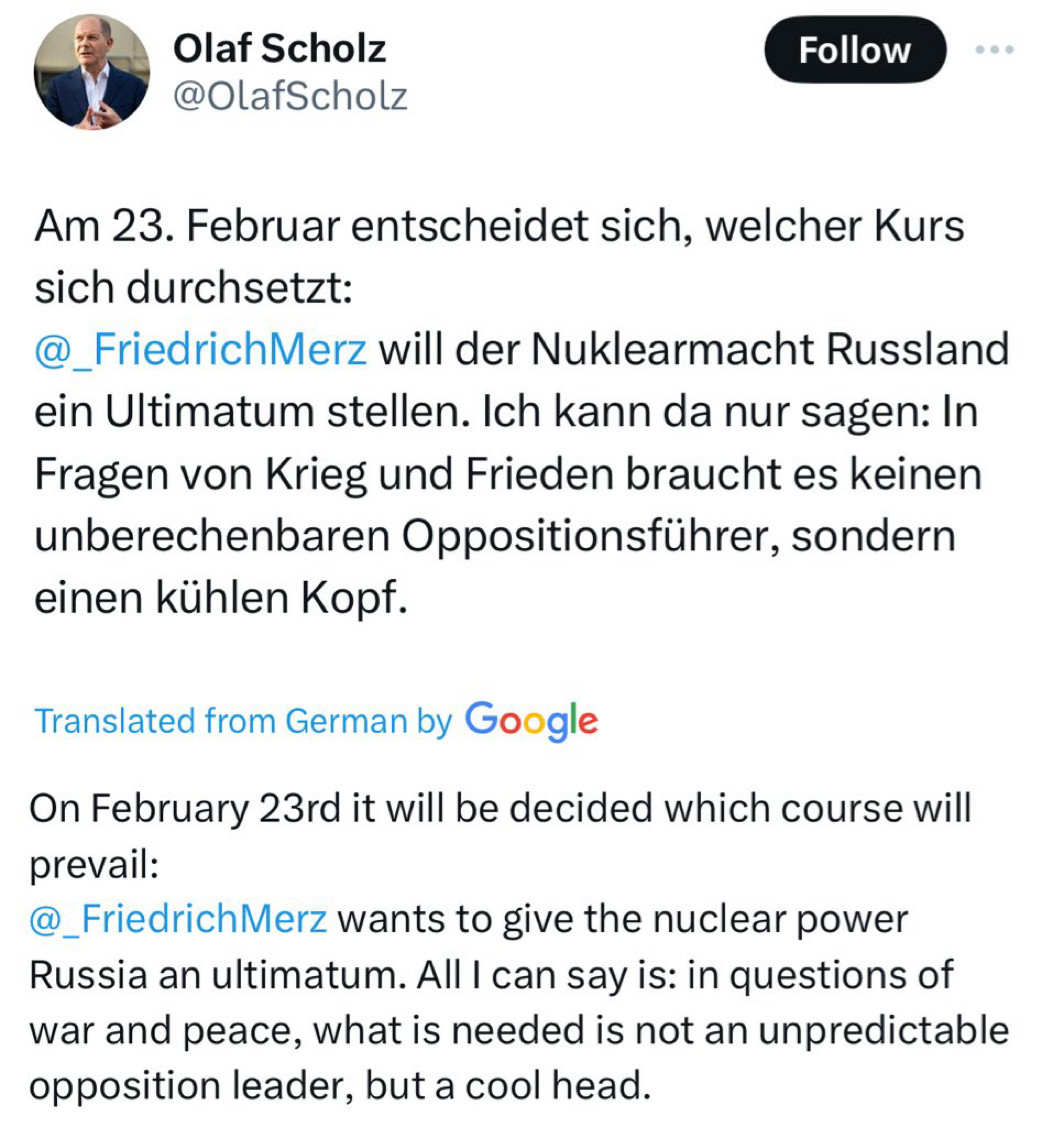This screenshot has width=1053, height=1127.
Task: Click the display name Olaf Scholz
Action: pyautogui.click(x=279, y=47)
